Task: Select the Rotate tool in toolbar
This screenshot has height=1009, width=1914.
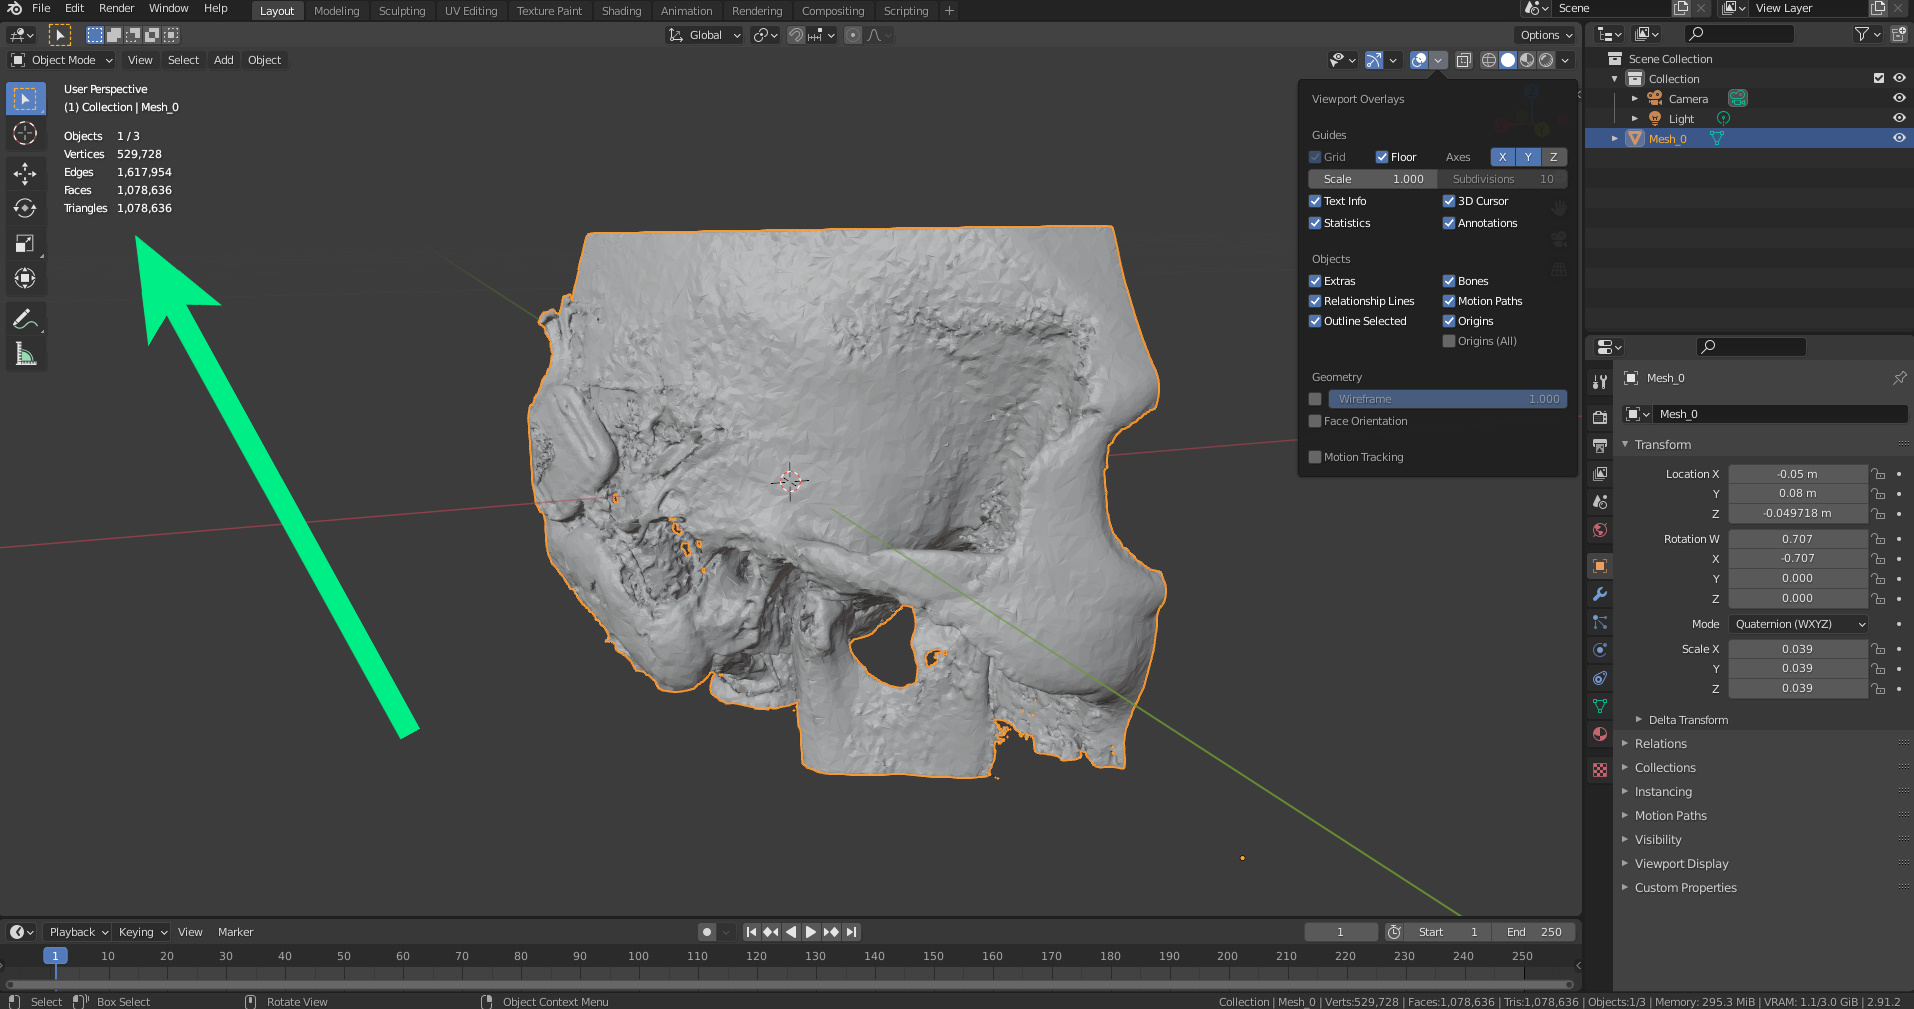Action: point(25,208)
